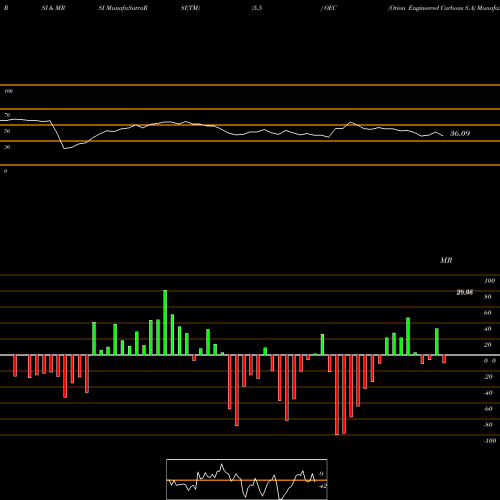Click the 80 label on MR axis
Image resolution: width=500 pixels, height=500 pixels.
pos(488,297)
